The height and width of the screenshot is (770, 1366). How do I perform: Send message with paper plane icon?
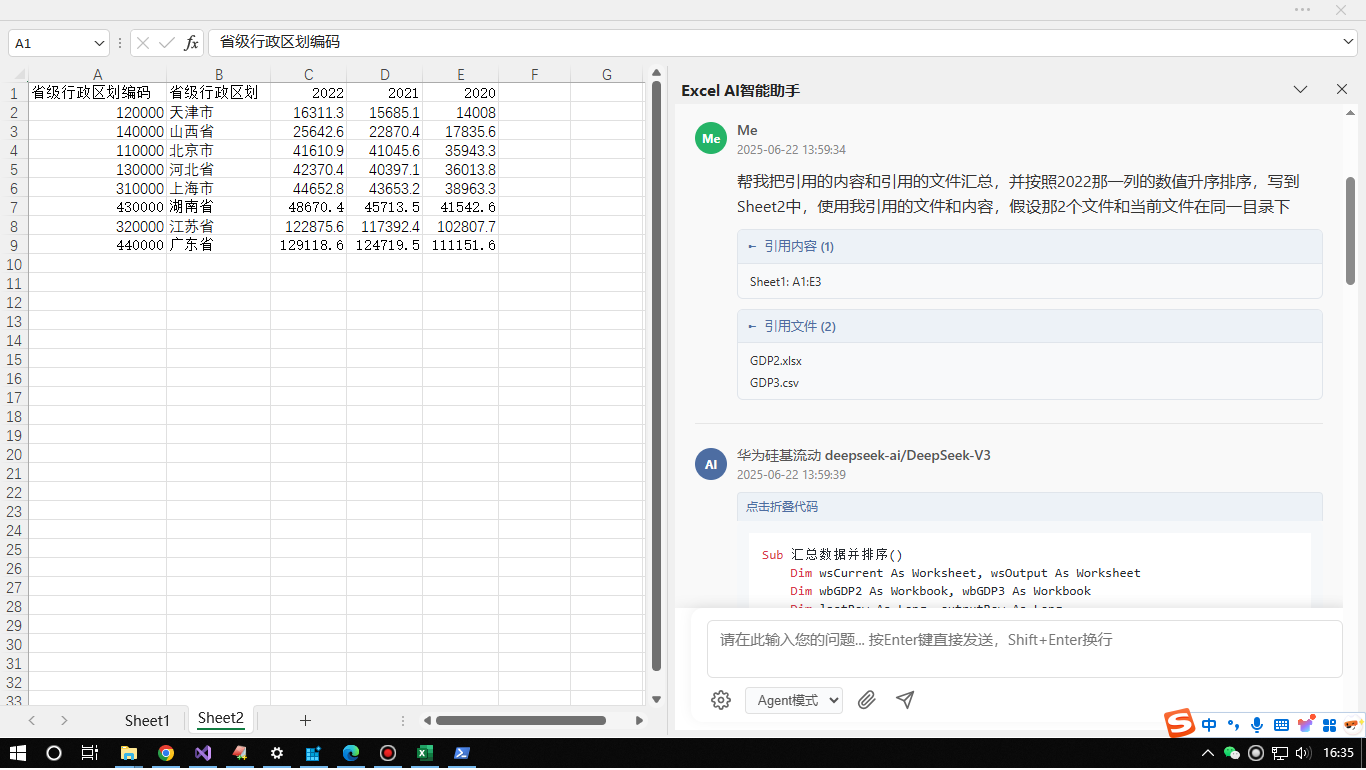(x=905, y=700)
